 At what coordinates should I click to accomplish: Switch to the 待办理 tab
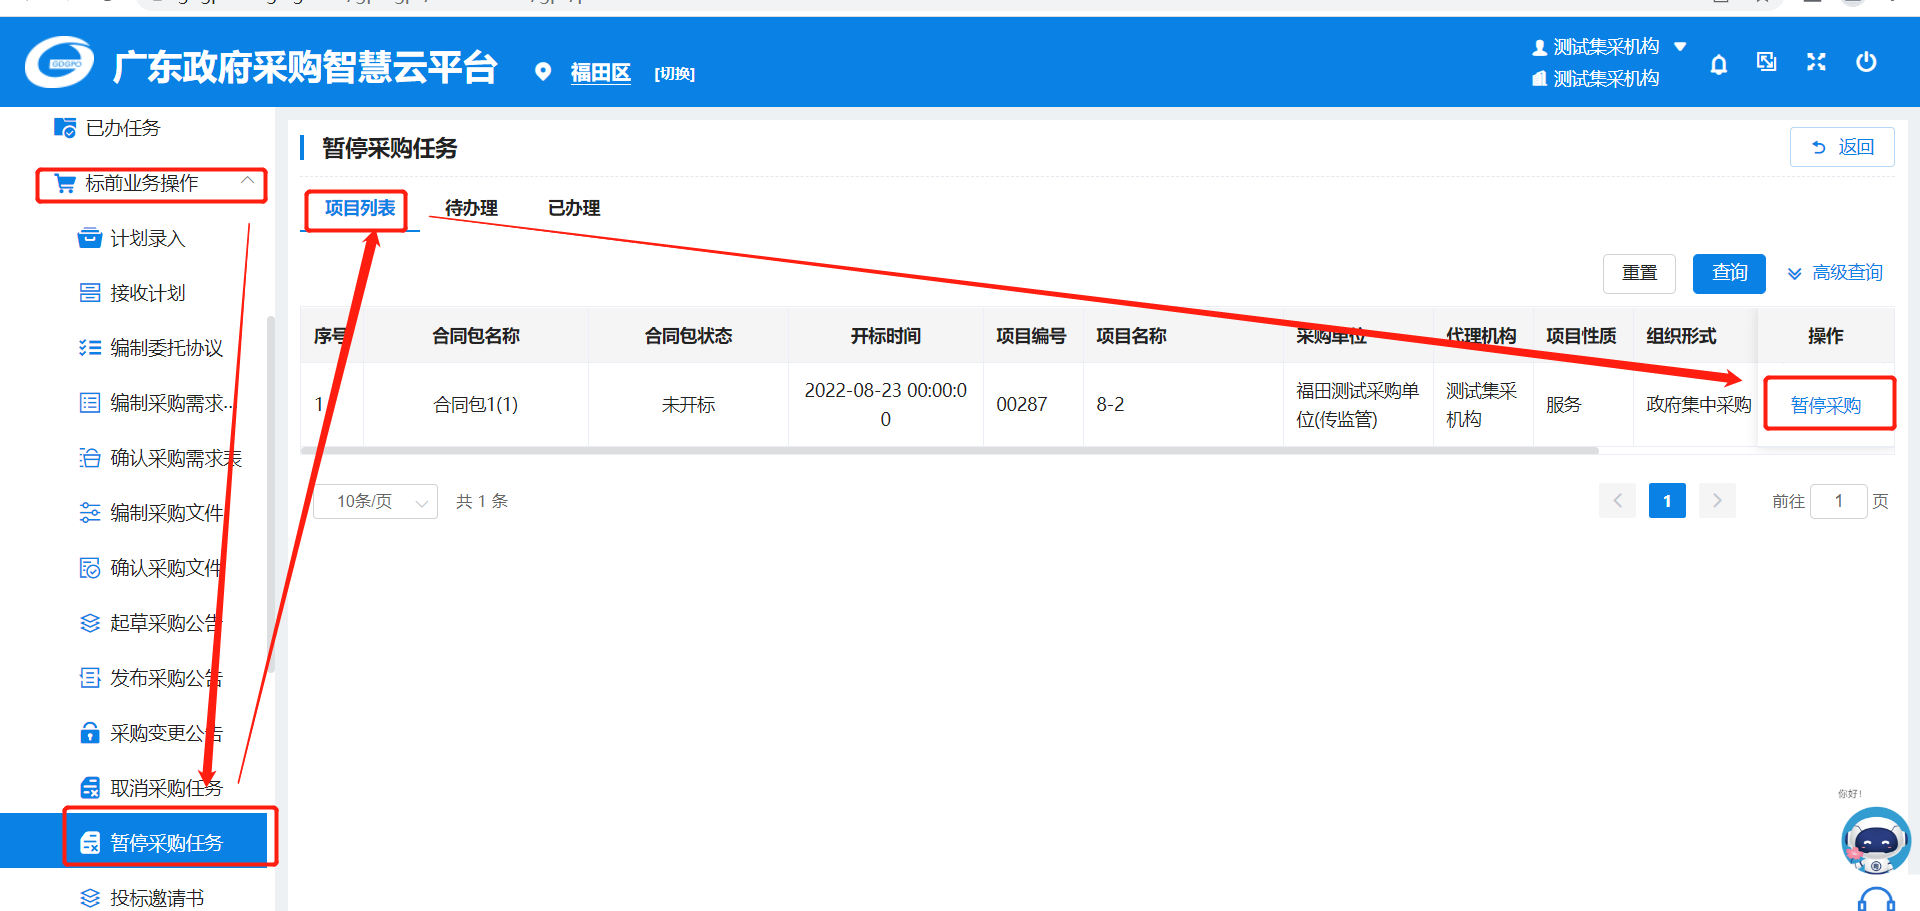point(471,208)
